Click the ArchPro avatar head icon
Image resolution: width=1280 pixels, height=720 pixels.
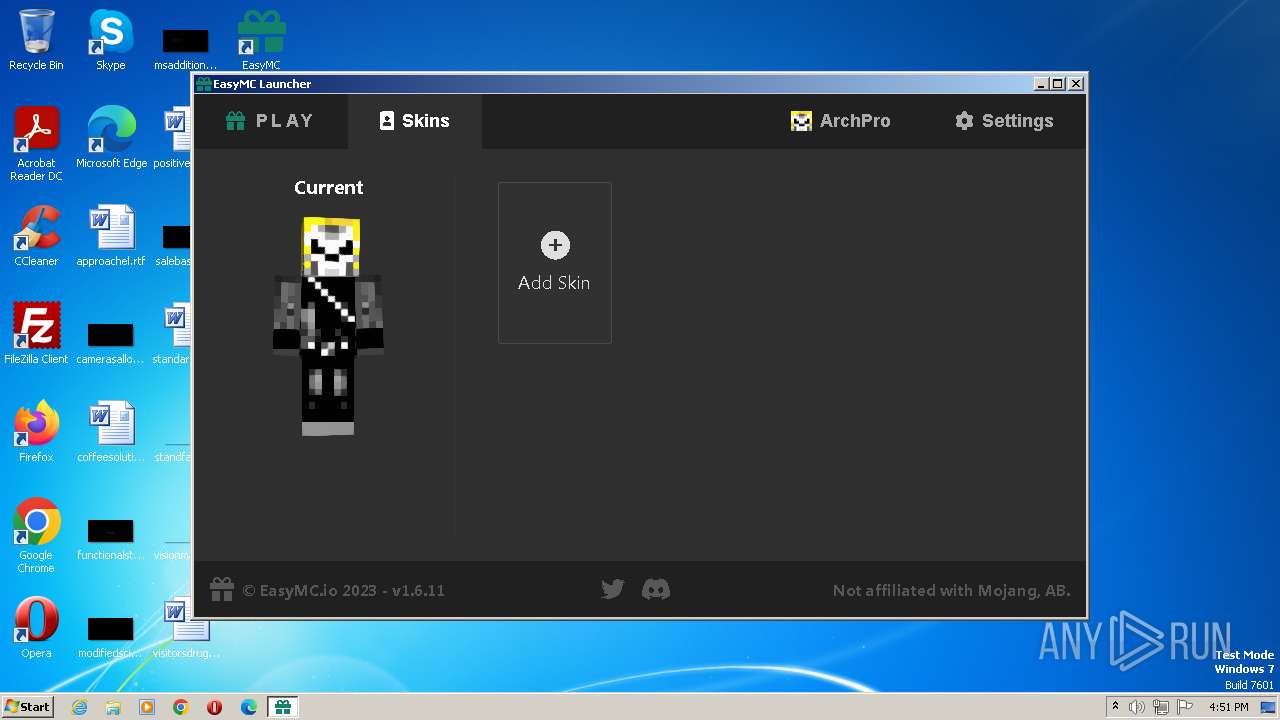coord(801,121)
